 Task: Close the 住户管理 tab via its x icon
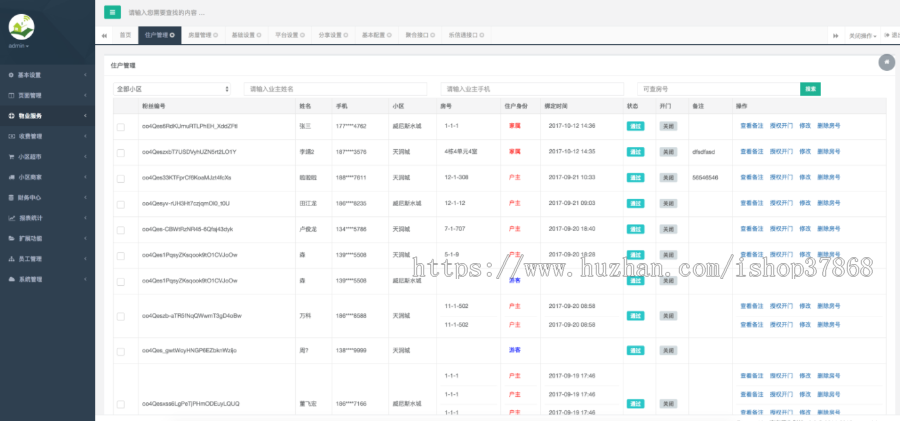(x=174, y=35)
